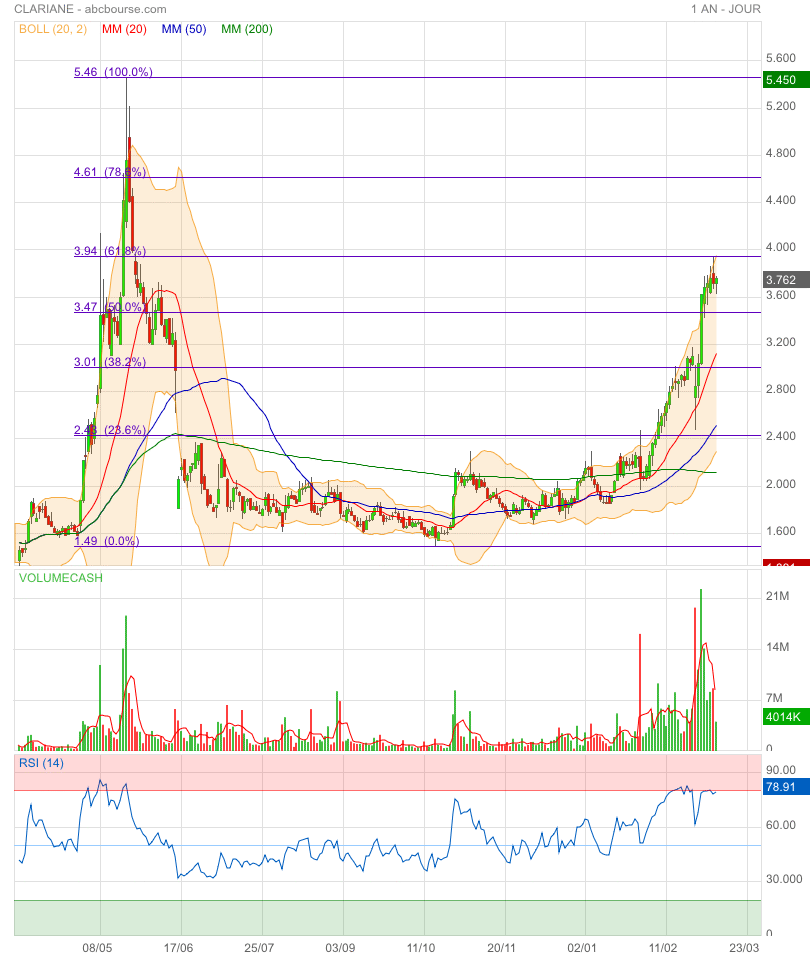
Task: Click the 21M volume axis label
Action: 777,596
